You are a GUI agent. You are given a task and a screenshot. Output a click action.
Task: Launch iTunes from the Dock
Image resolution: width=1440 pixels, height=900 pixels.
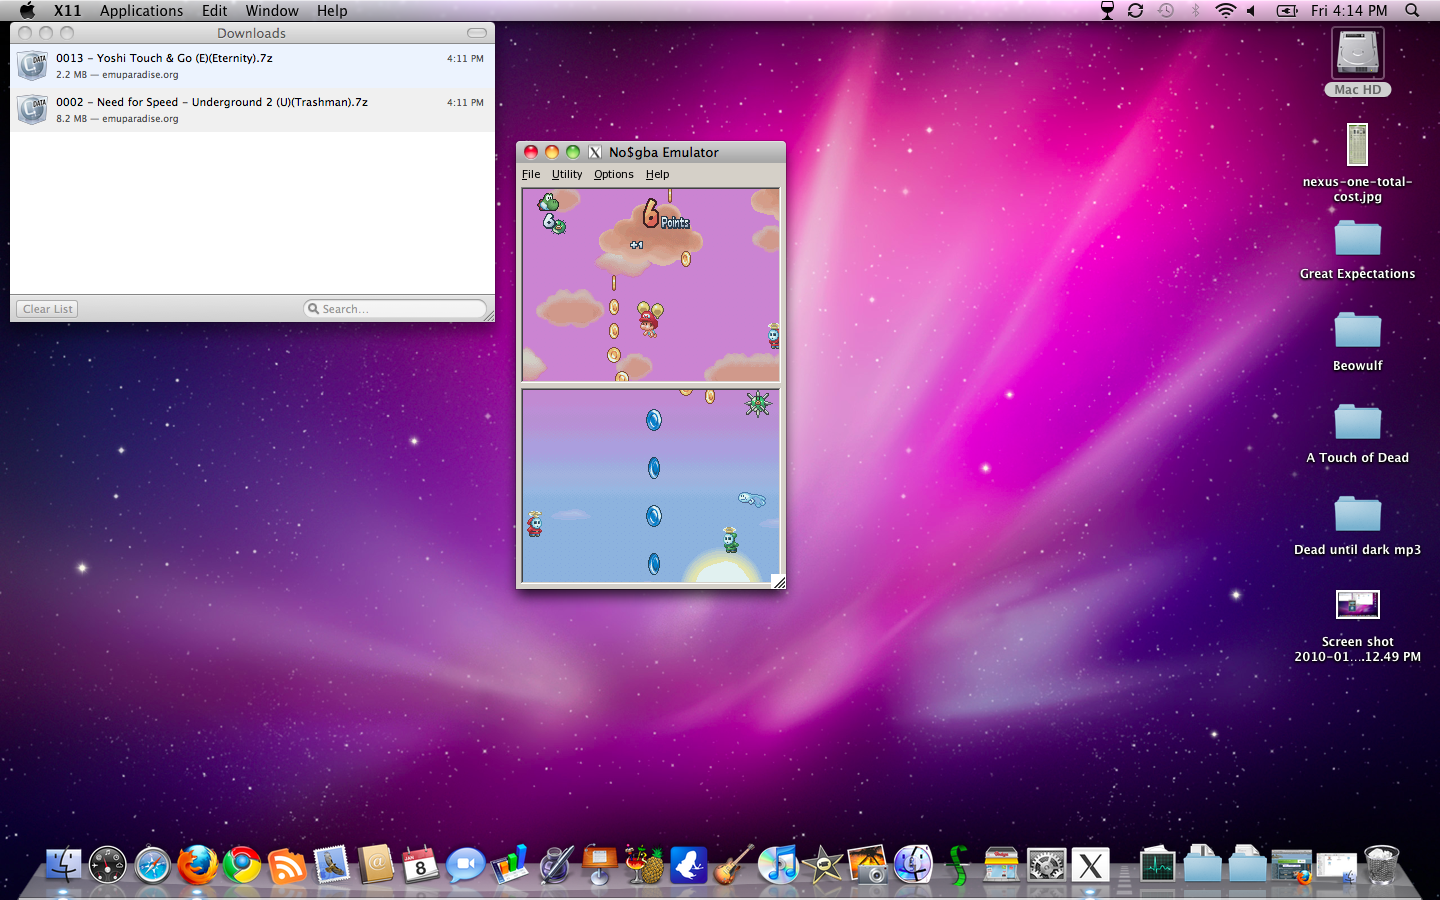tap(778, 866)
